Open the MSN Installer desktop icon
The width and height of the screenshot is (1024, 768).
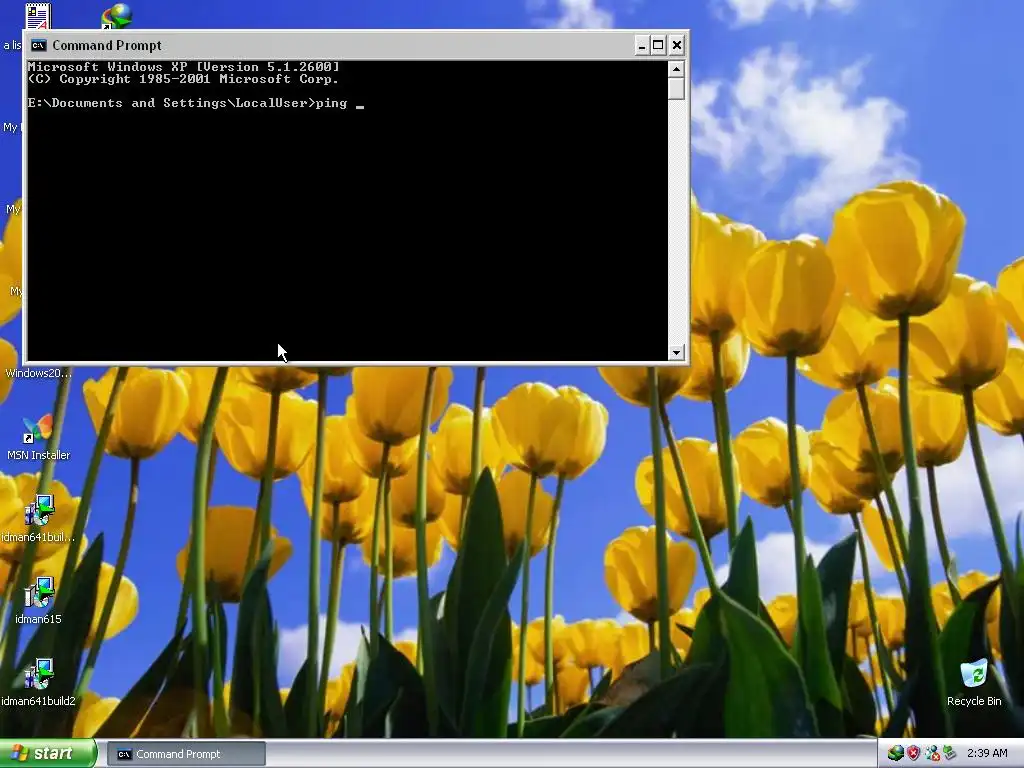coord(38,436)
